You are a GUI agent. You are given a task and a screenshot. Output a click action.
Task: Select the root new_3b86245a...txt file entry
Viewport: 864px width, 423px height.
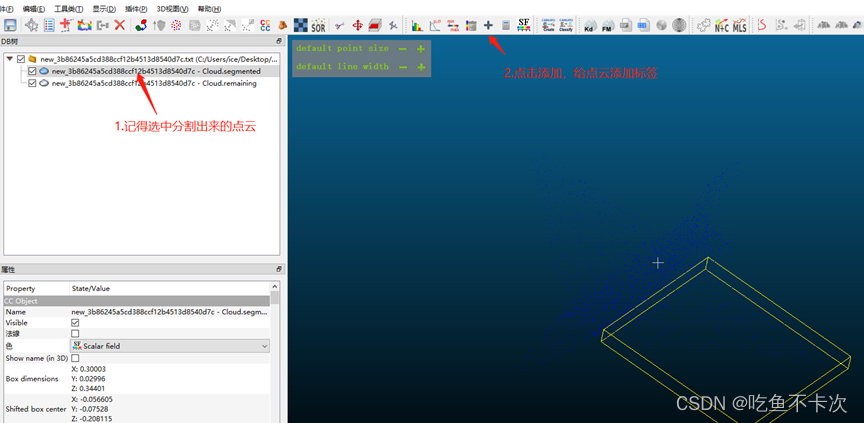tap(159, 58)
